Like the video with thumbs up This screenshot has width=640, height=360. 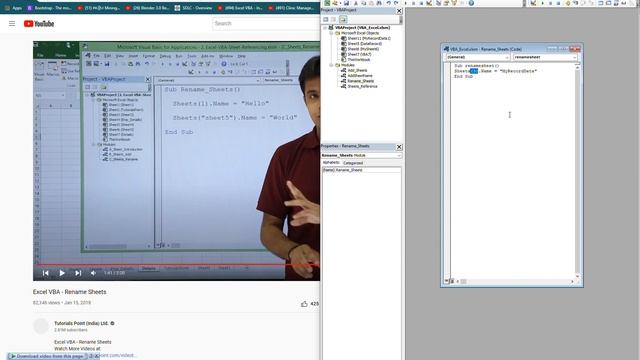304,304
